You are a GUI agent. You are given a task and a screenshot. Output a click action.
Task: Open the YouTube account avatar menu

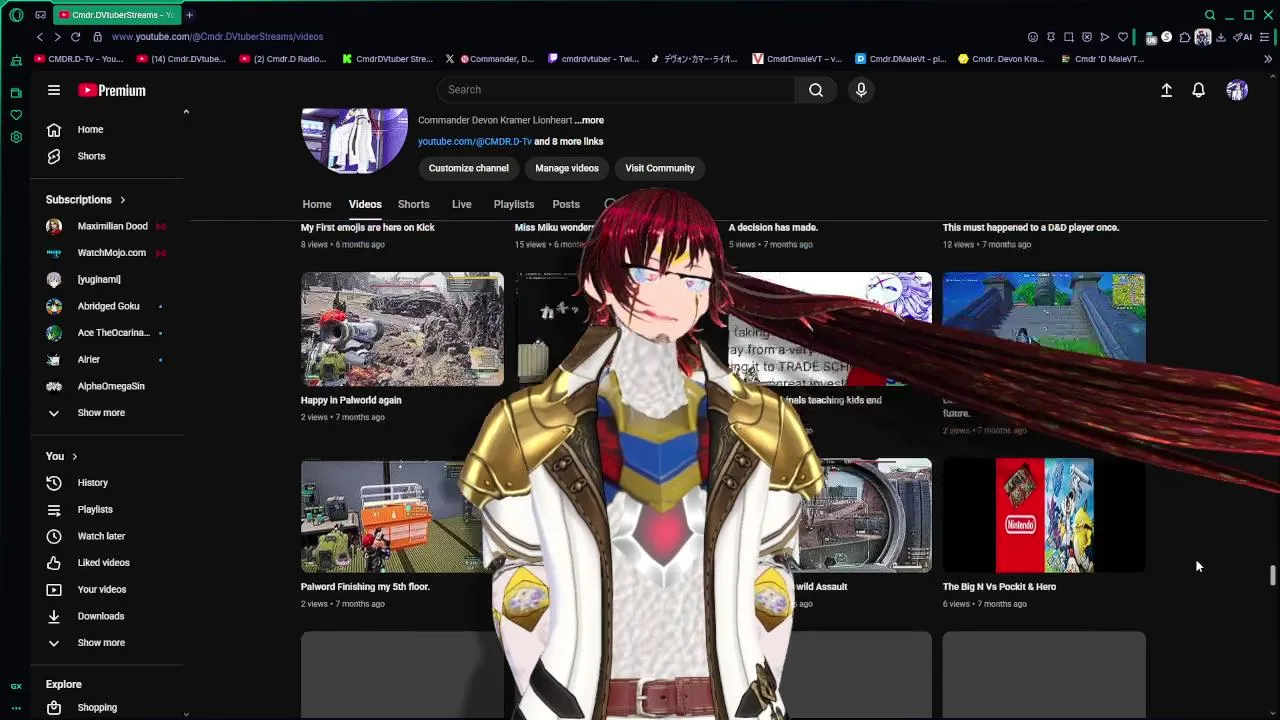point(1237,90)
